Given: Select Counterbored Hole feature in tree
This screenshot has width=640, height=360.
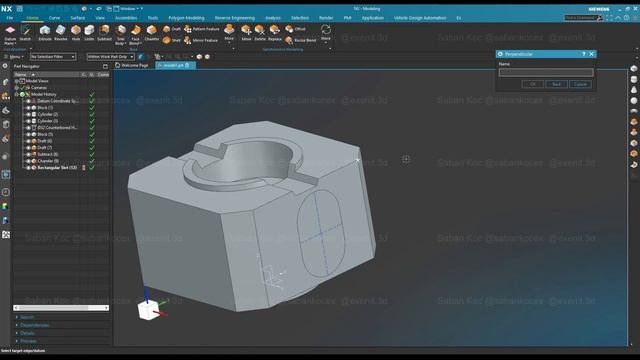Looking at the screenshot, I should click(x=57, y=128).
